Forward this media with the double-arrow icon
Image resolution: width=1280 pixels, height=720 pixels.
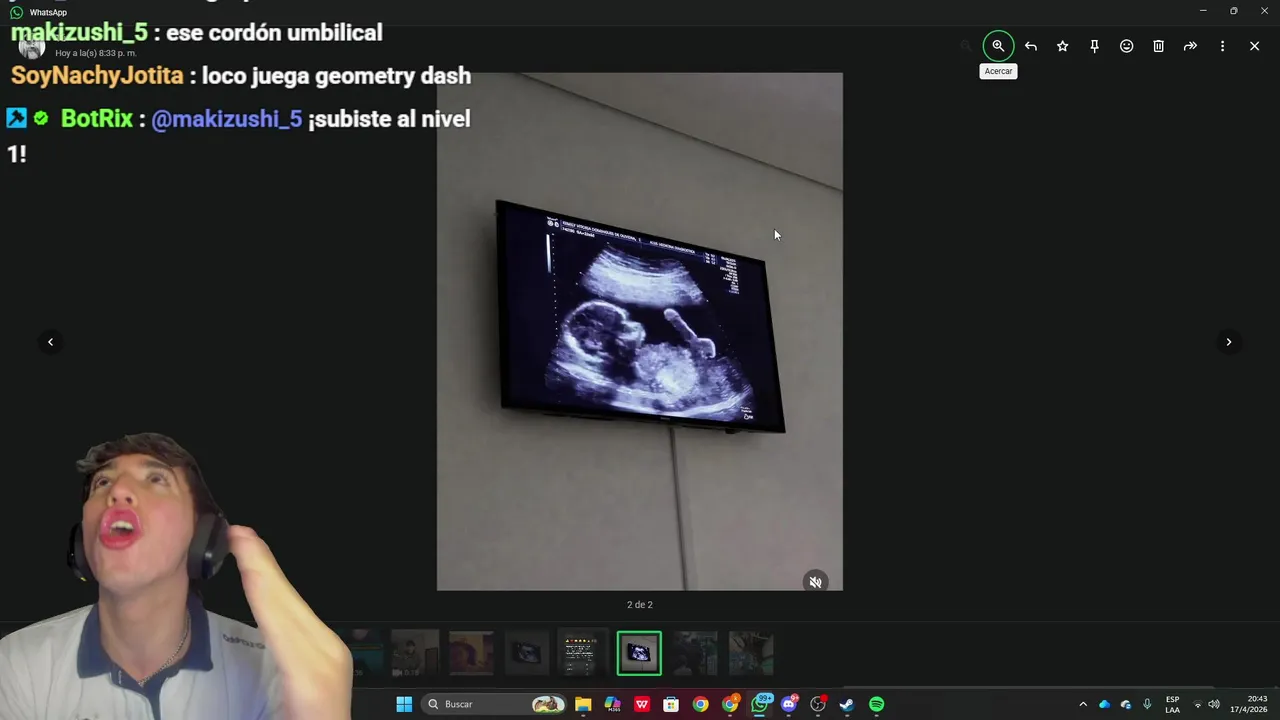[x=1191, y=46]
